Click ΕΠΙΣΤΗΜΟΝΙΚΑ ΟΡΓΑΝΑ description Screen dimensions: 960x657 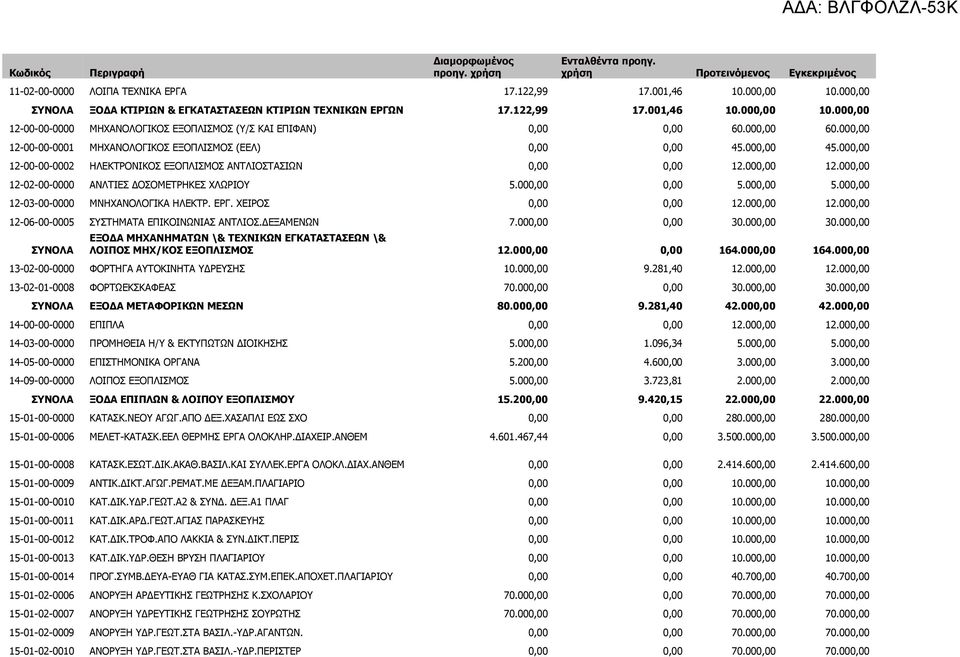tap(144, 362)
